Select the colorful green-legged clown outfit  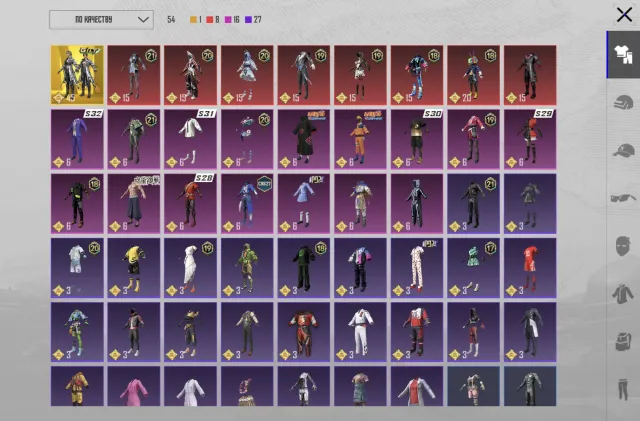77,332
